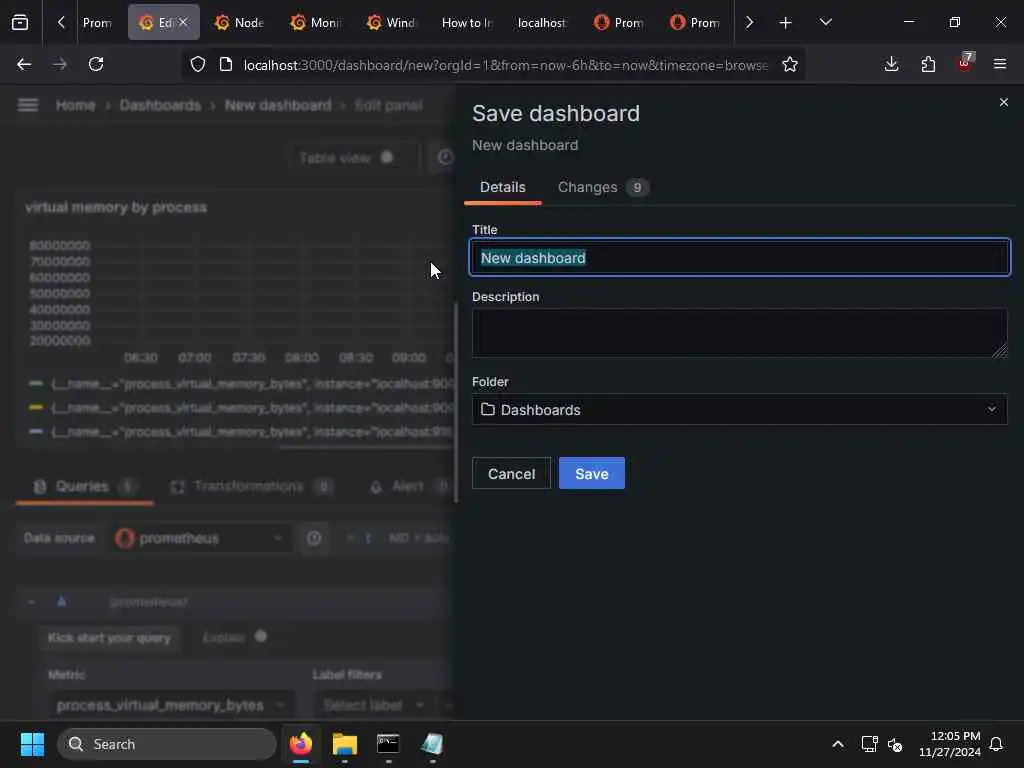Image resolution: width=1024 pixels, height=768 pixels.
Task: Open Firefox from taskbar
Action: 301,744
